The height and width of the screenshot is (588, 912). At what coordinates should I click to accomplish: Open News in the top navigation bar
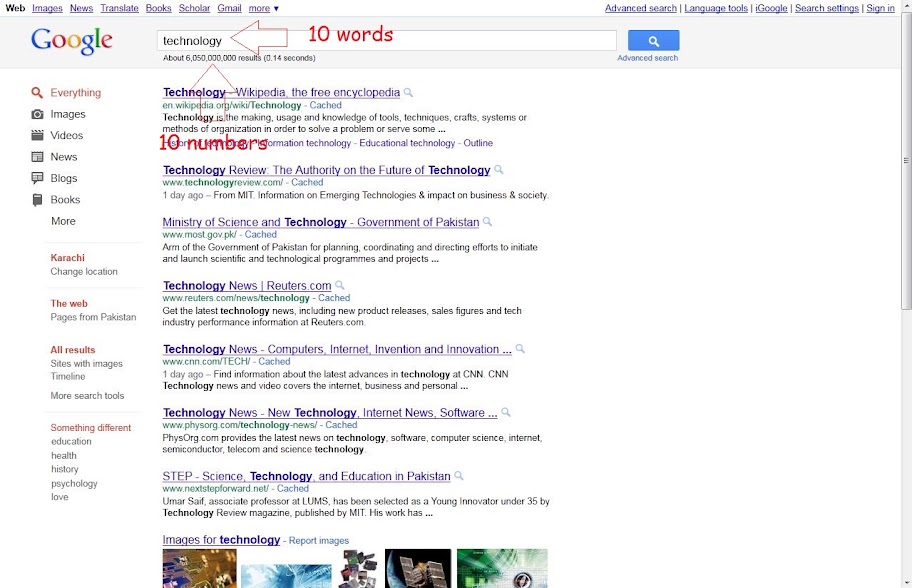coord(81,8)
